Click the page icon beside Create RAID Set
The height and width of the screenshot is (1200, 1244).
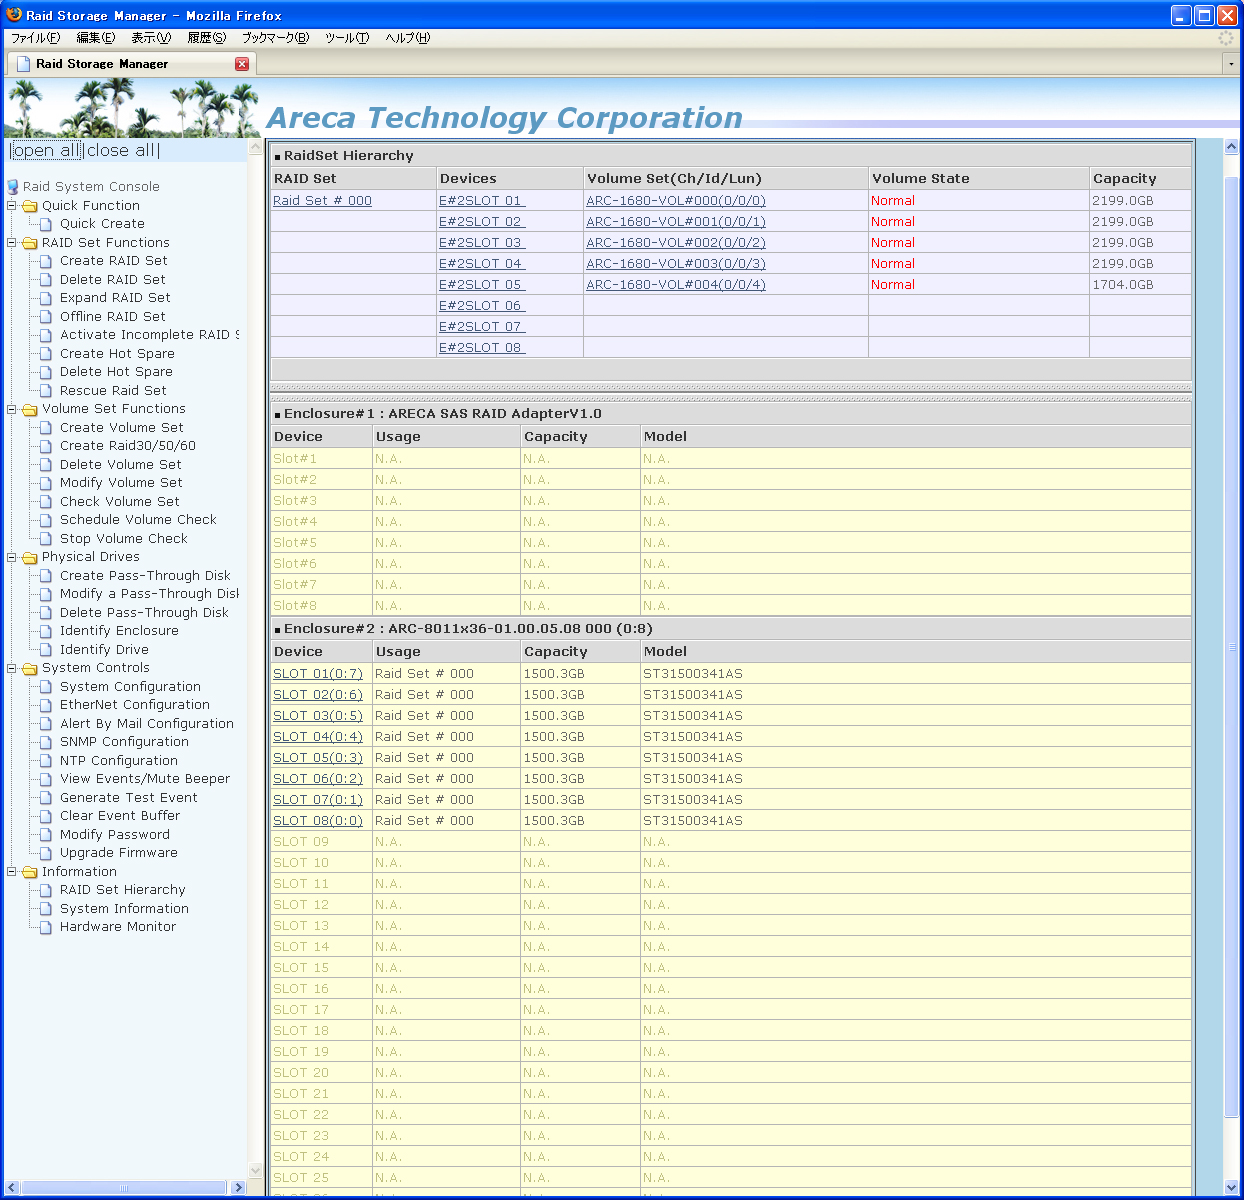[45, 261]
